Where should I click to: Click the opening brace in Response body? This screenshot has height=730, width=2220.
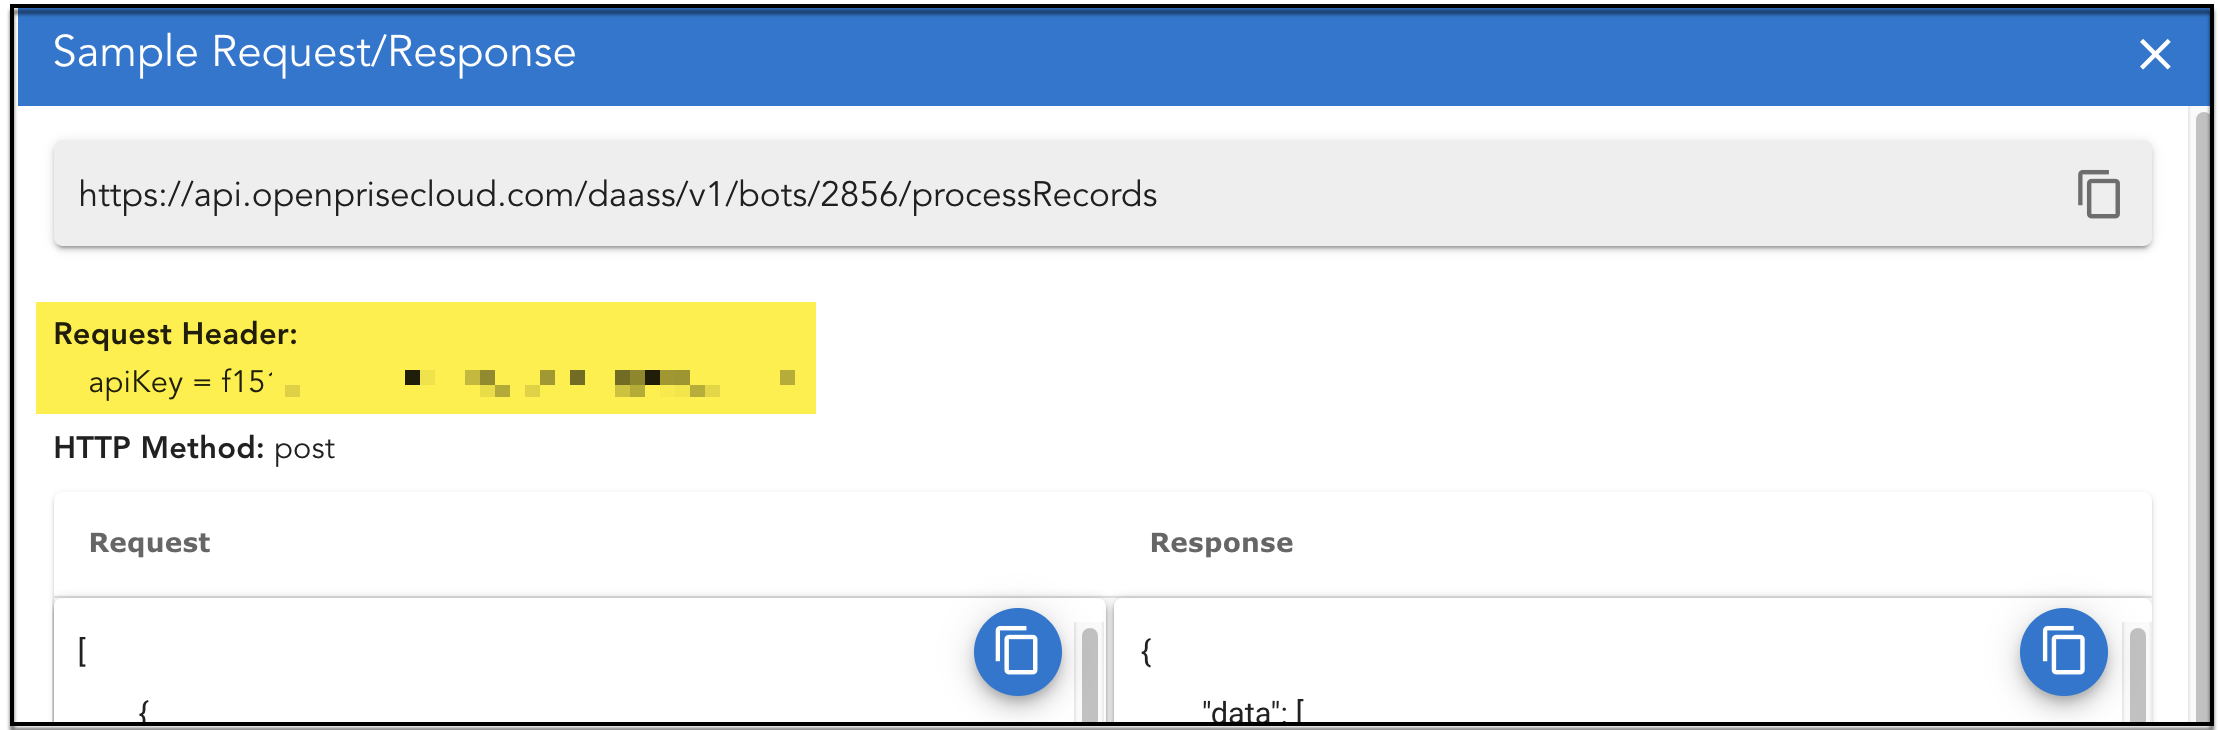[x=1146, y=652]
